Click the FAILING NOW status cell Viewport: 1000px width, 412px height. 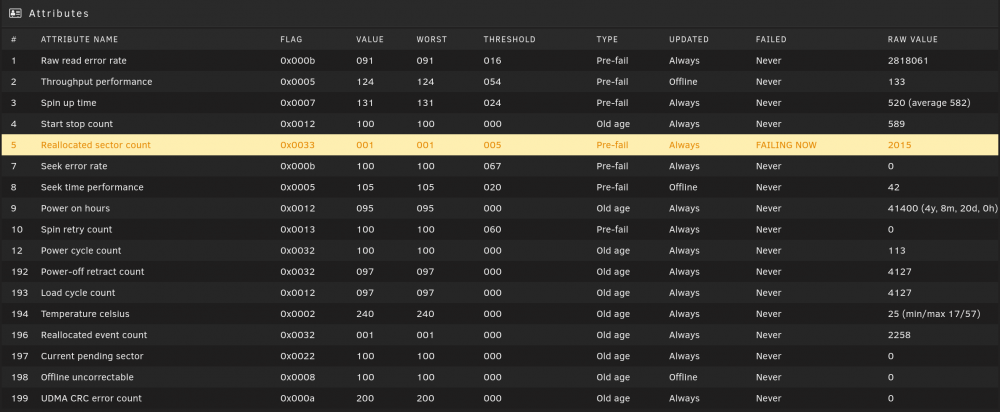[786, 145]
